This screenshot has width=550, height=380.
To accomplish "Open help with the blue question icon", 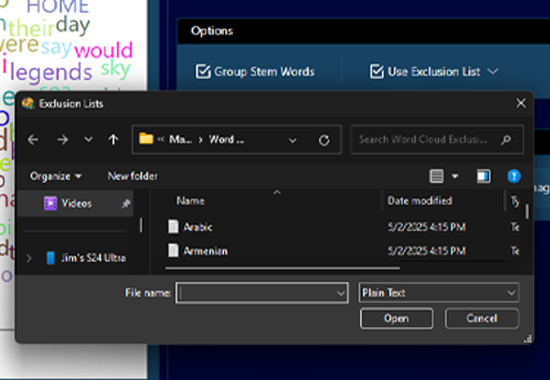I will pos(514,176).
